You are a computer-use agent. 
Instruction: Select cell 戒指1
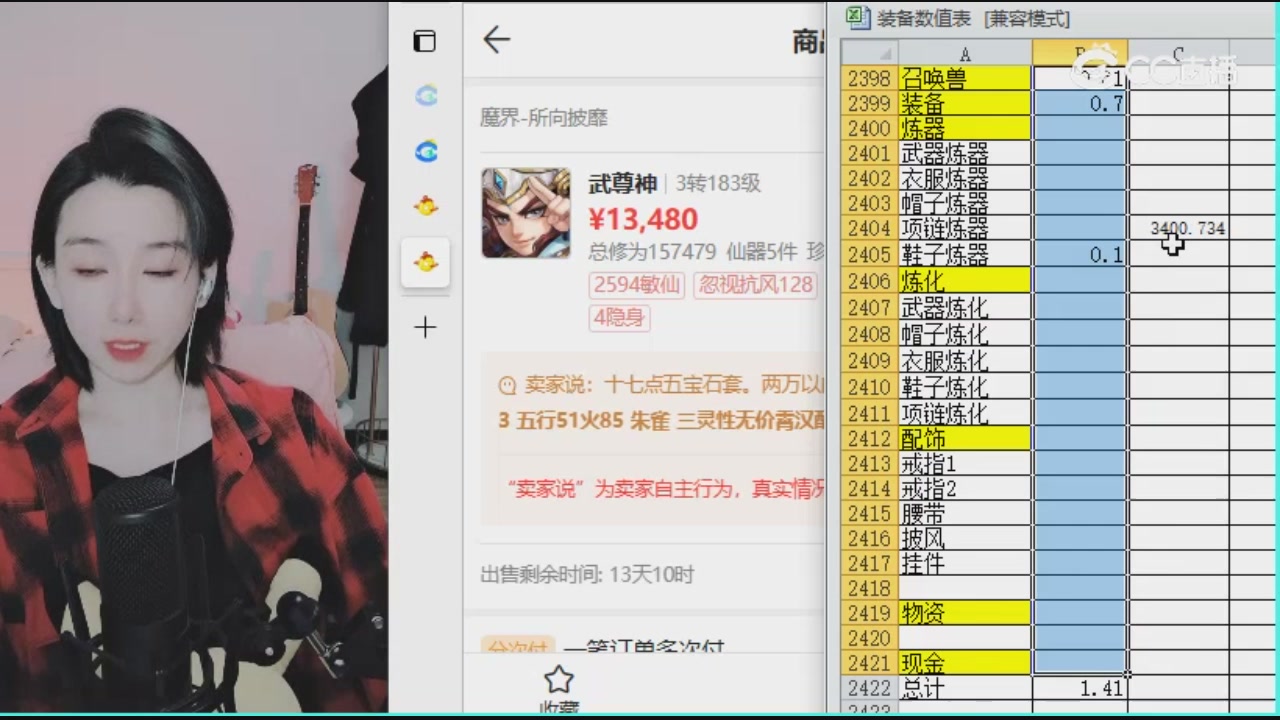[965, 463]
